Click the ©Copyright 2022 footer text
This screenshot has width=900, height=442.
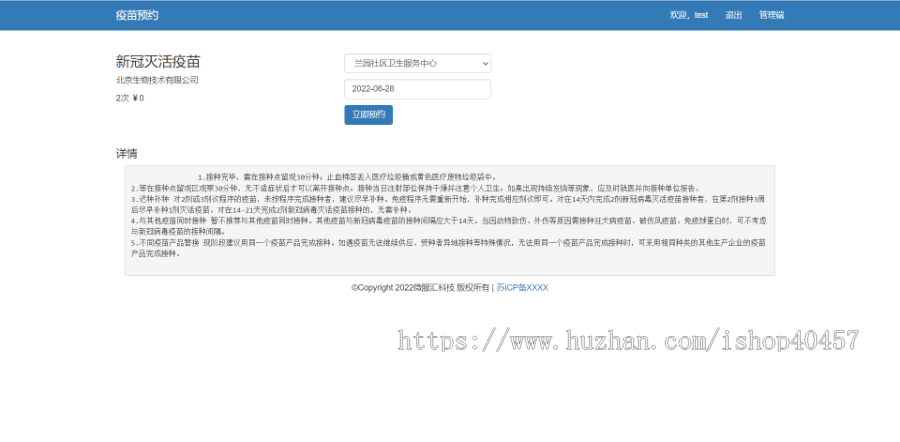pos(420,288)
